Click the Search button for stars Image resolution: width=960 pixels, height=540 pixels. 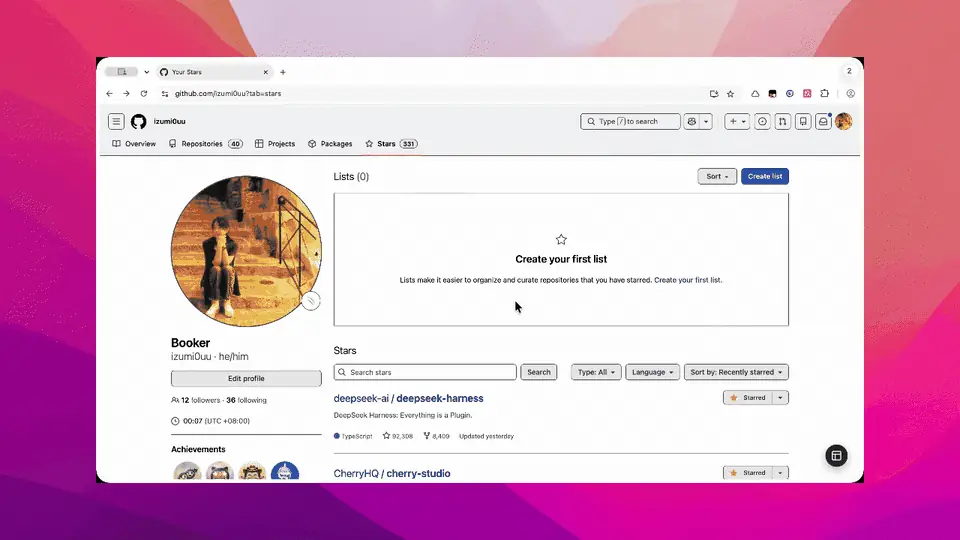(539, 372)
